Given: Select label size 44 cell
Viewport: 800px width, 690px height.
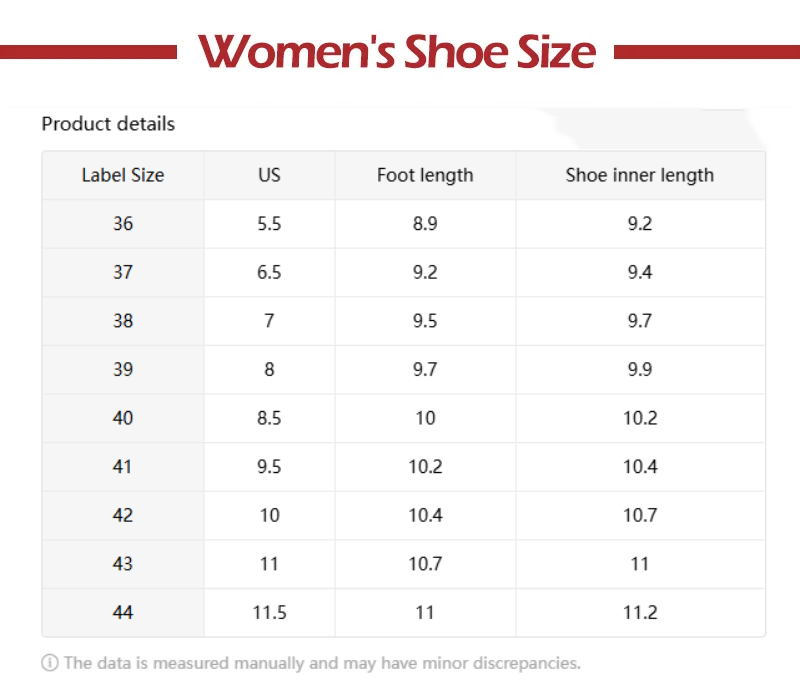Looking at the screenshot, I should pyautogui.click(x=123, y=612).
